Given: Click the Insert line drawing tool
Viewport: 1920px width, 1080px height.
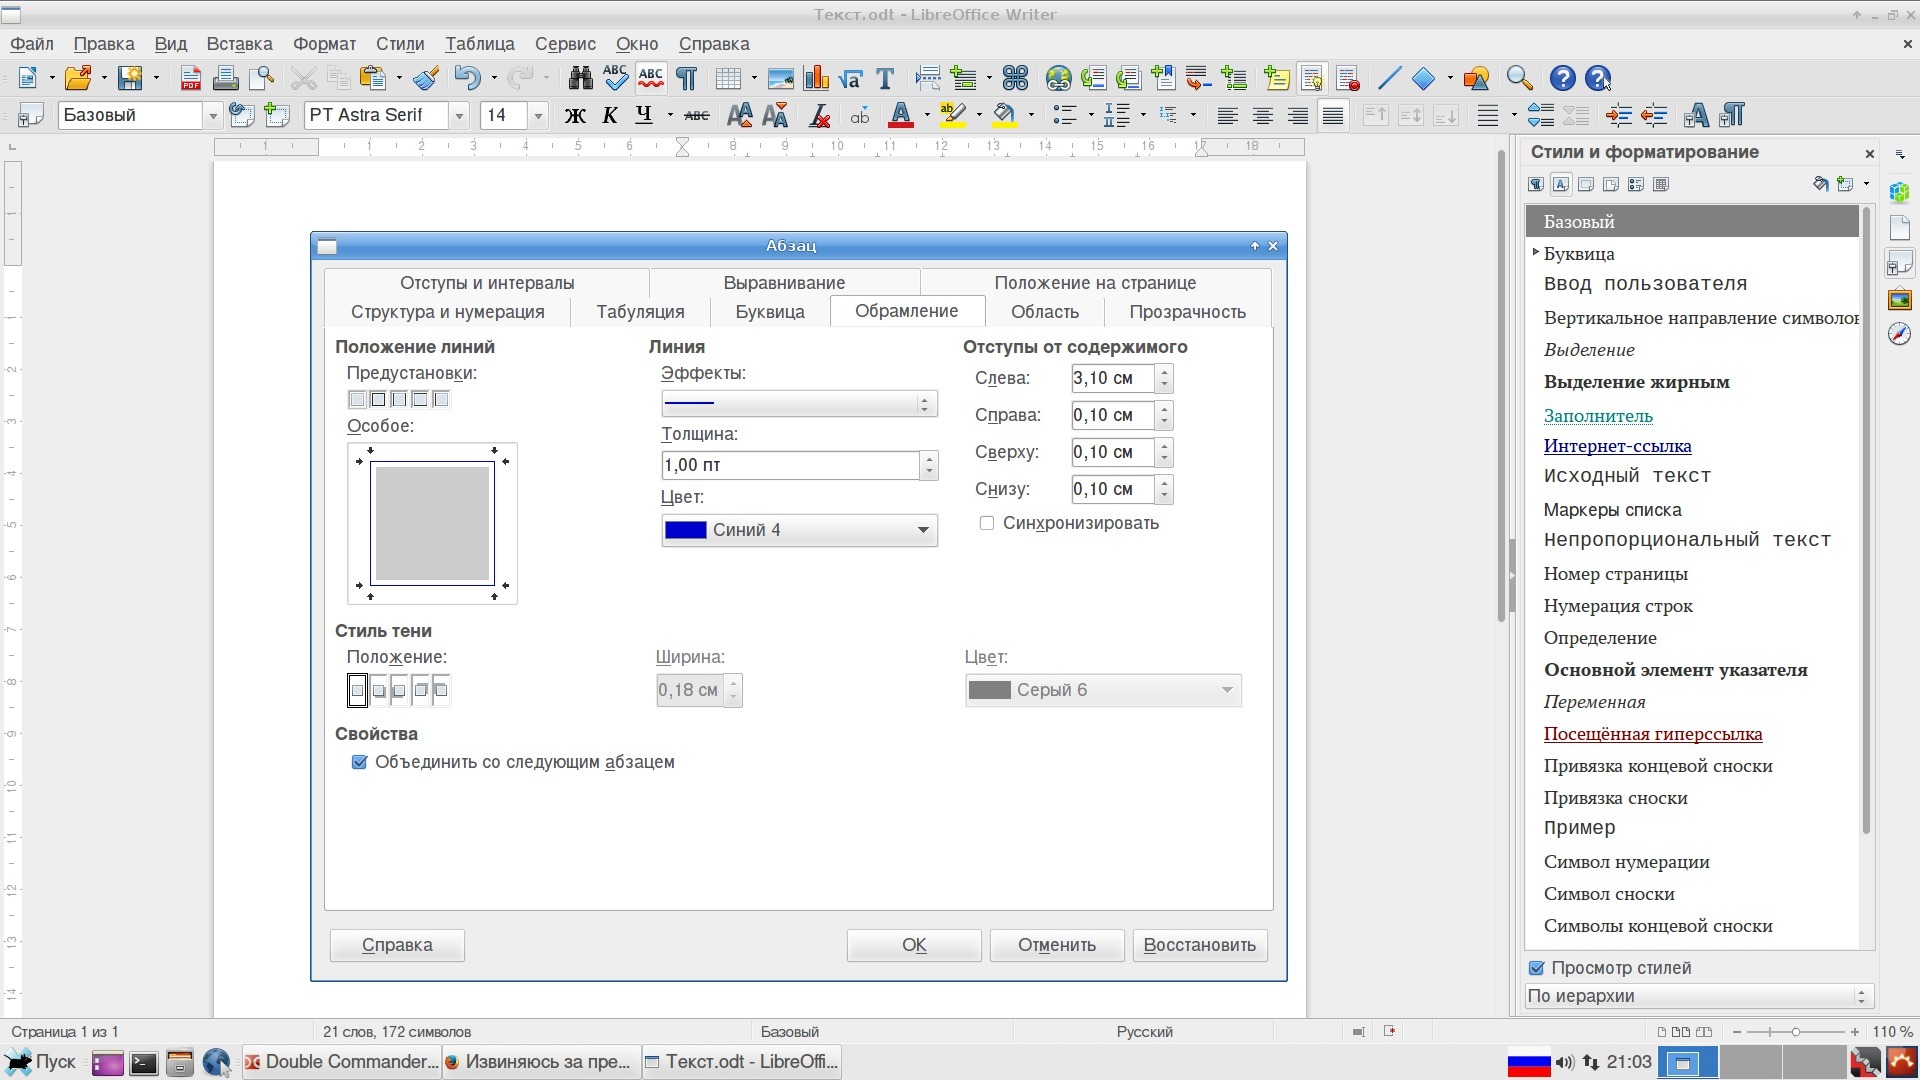Looking at the screenshot, I should (x=1389, y=78).
